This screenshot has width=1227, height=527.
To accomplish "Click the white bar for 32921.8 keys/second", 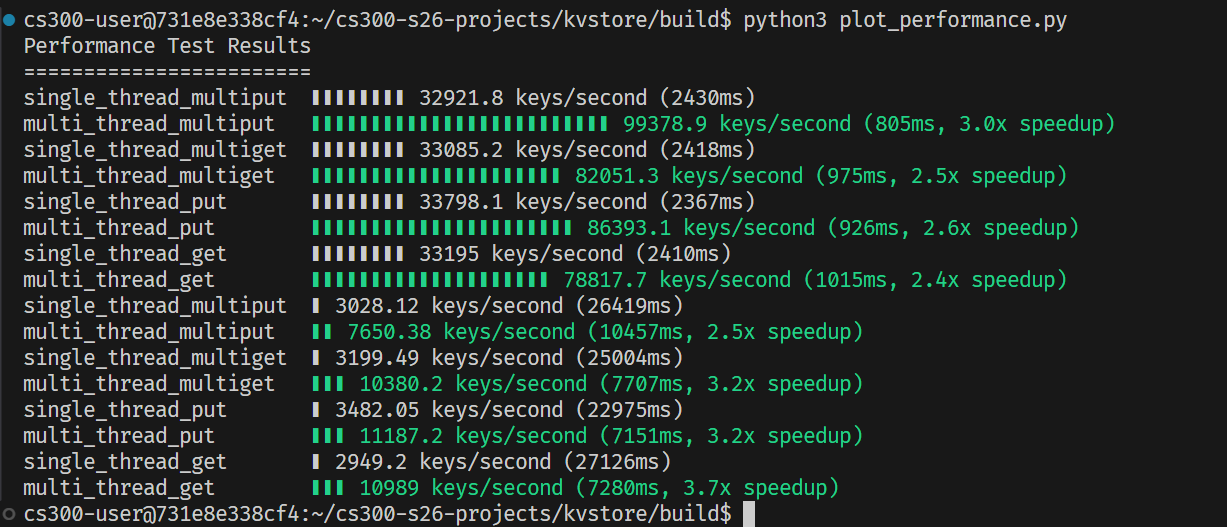I will coord(358,98).
